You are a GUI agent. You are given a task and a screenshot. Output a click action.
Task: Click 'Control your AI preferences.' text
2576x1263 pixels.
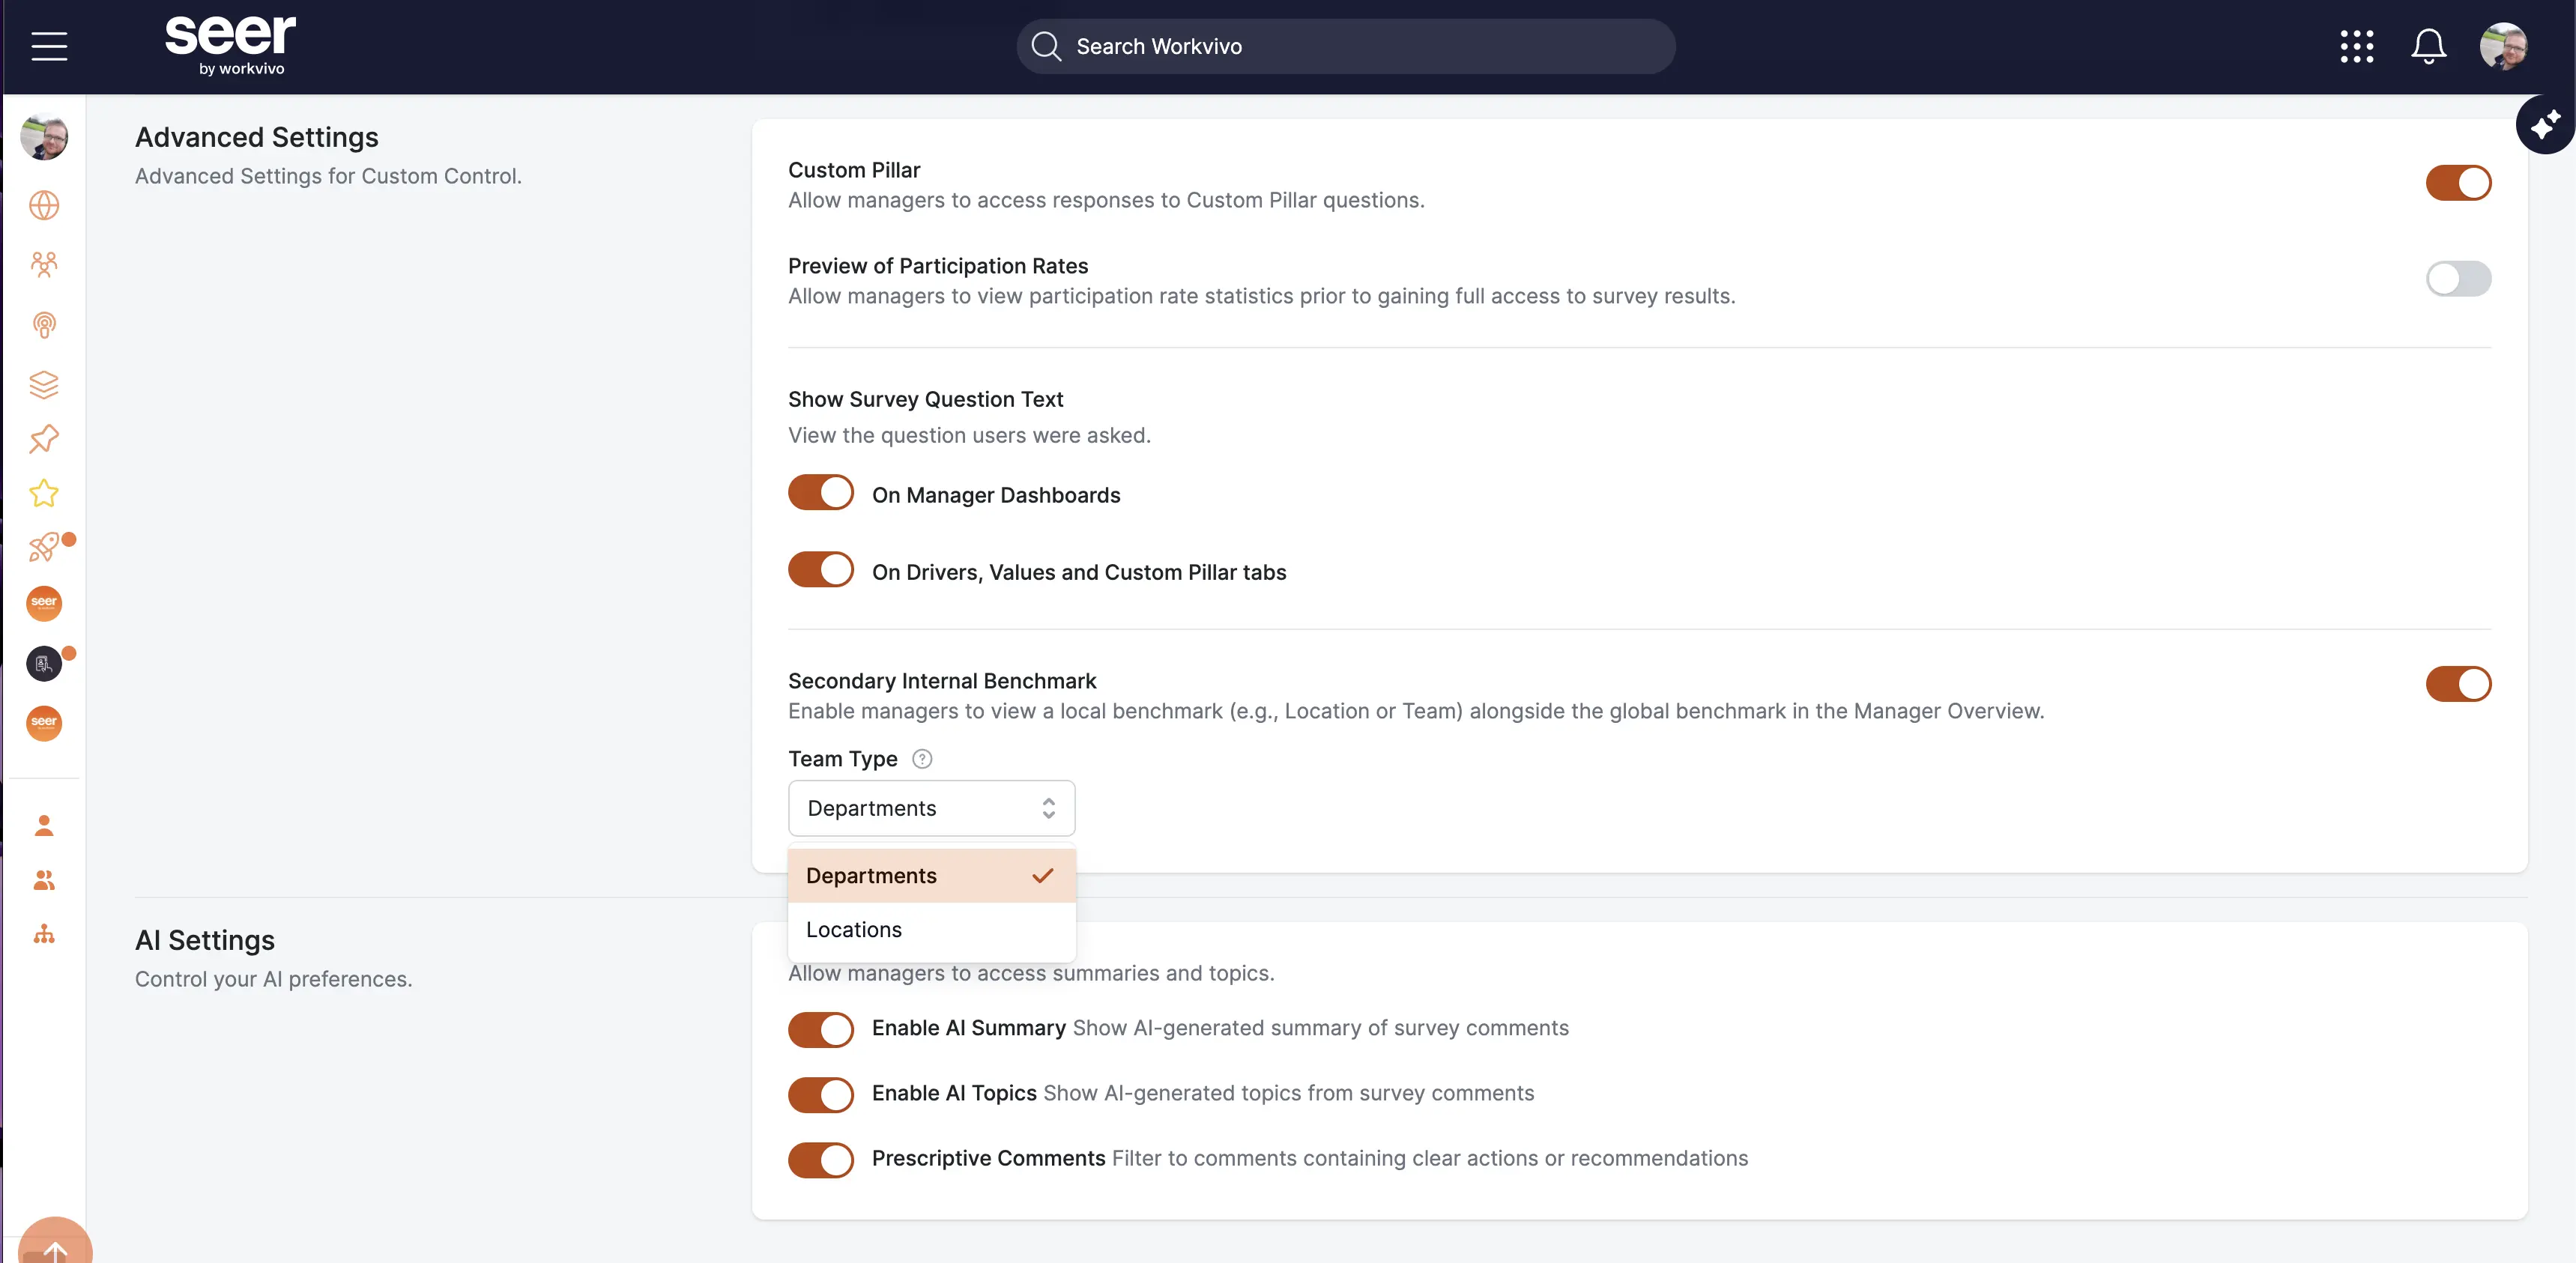[x=273, y=980]
